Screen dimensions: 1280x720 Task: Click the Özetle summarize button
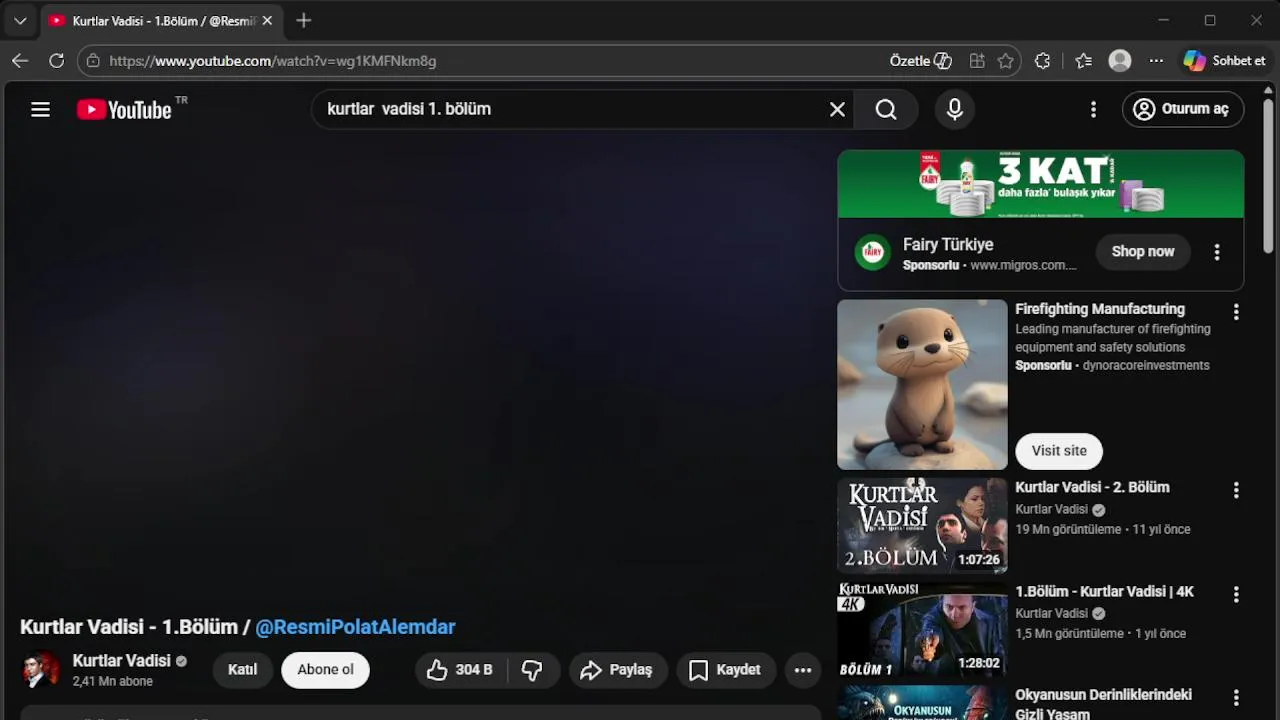(920, 61)
